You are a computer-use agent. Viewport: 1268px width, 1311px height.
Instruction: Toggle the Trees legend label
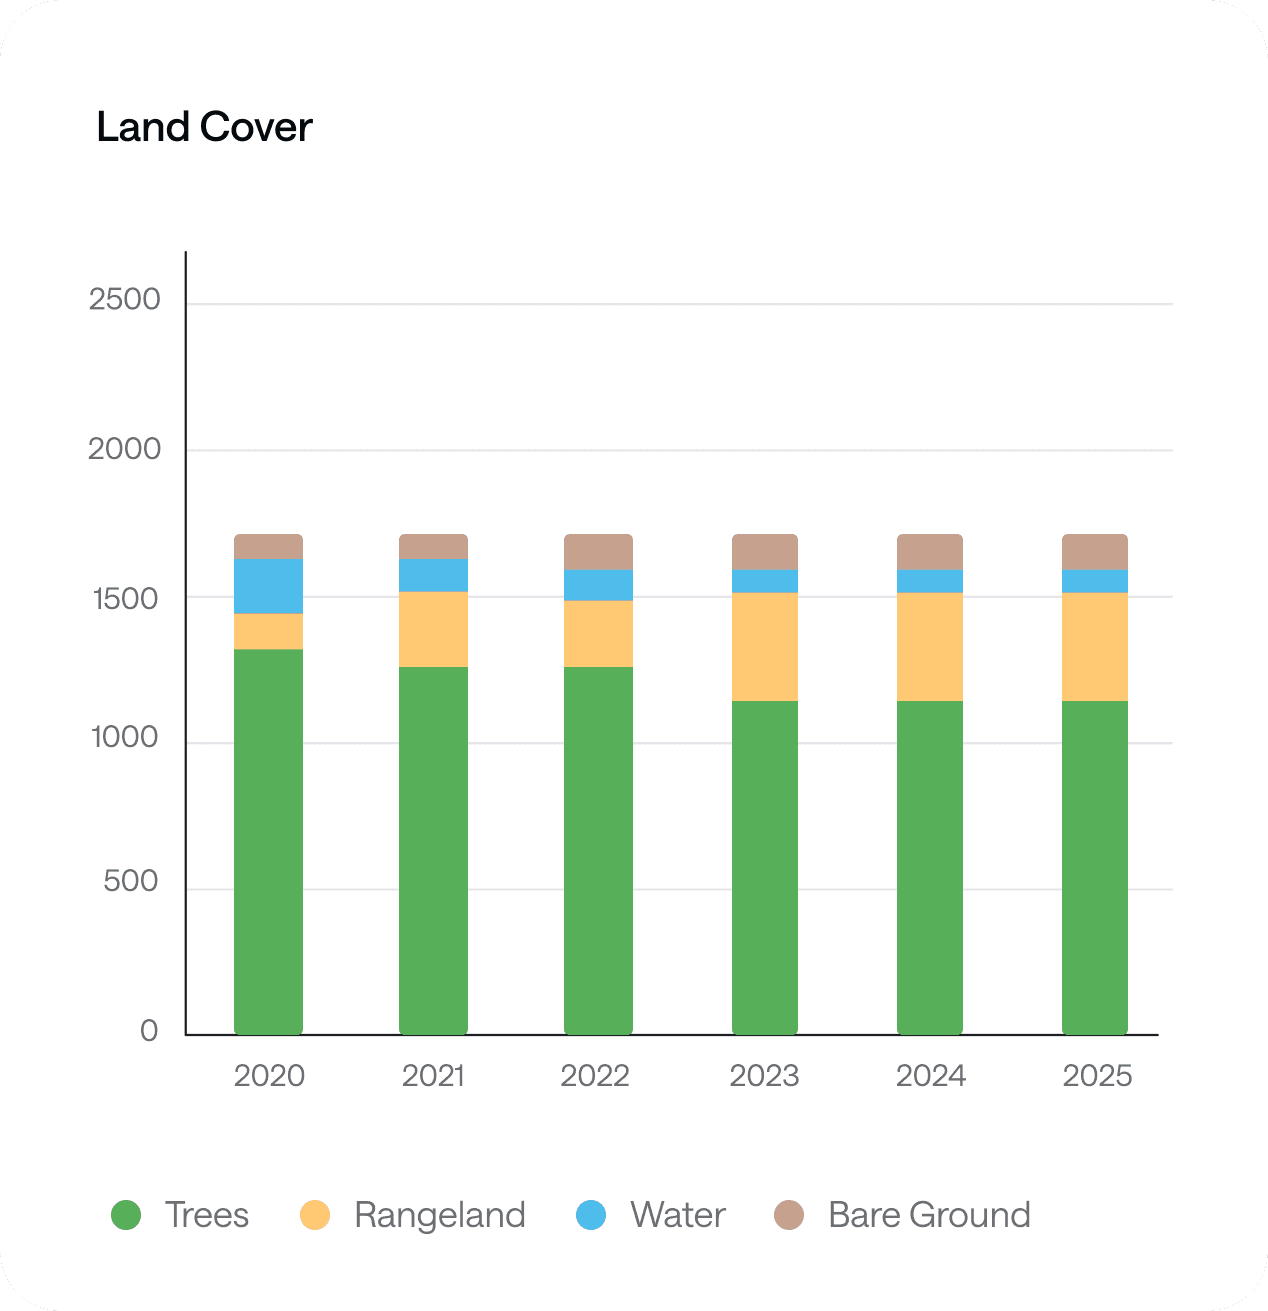coord(207,1215)
